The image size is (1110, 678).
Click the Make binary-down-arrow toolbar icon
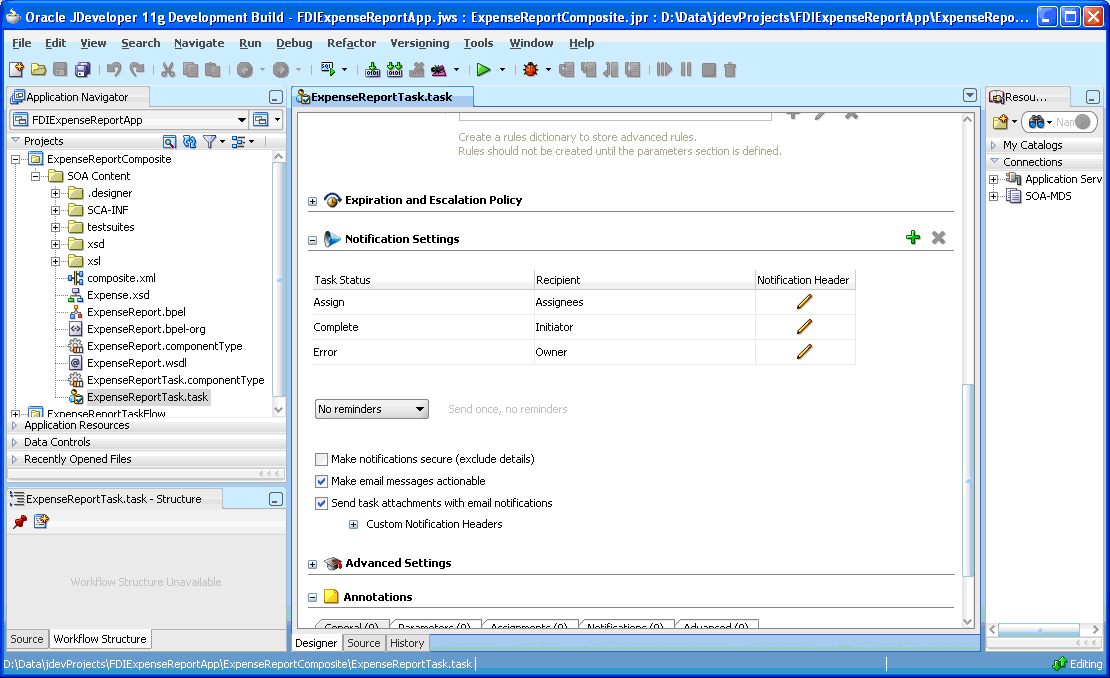(372, 69)
